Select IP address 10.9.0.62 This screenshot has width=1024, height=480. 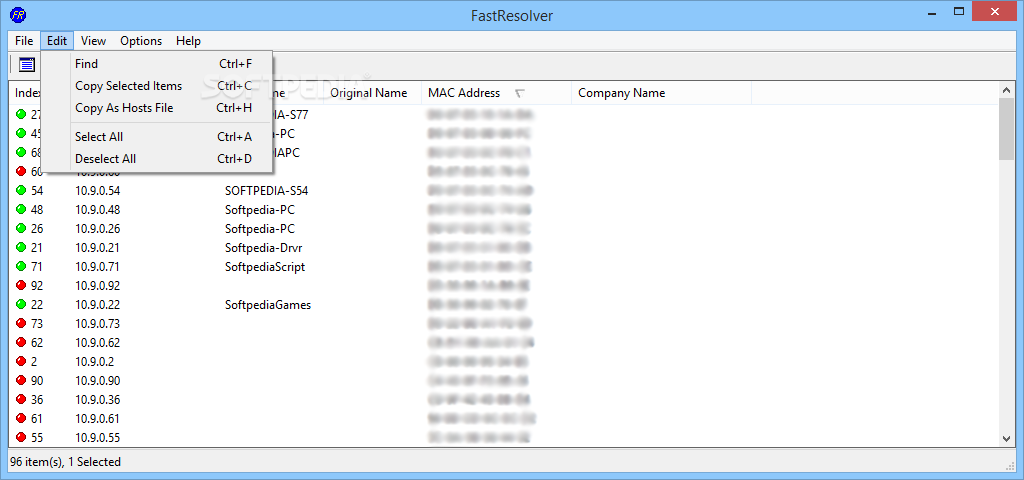98,343
